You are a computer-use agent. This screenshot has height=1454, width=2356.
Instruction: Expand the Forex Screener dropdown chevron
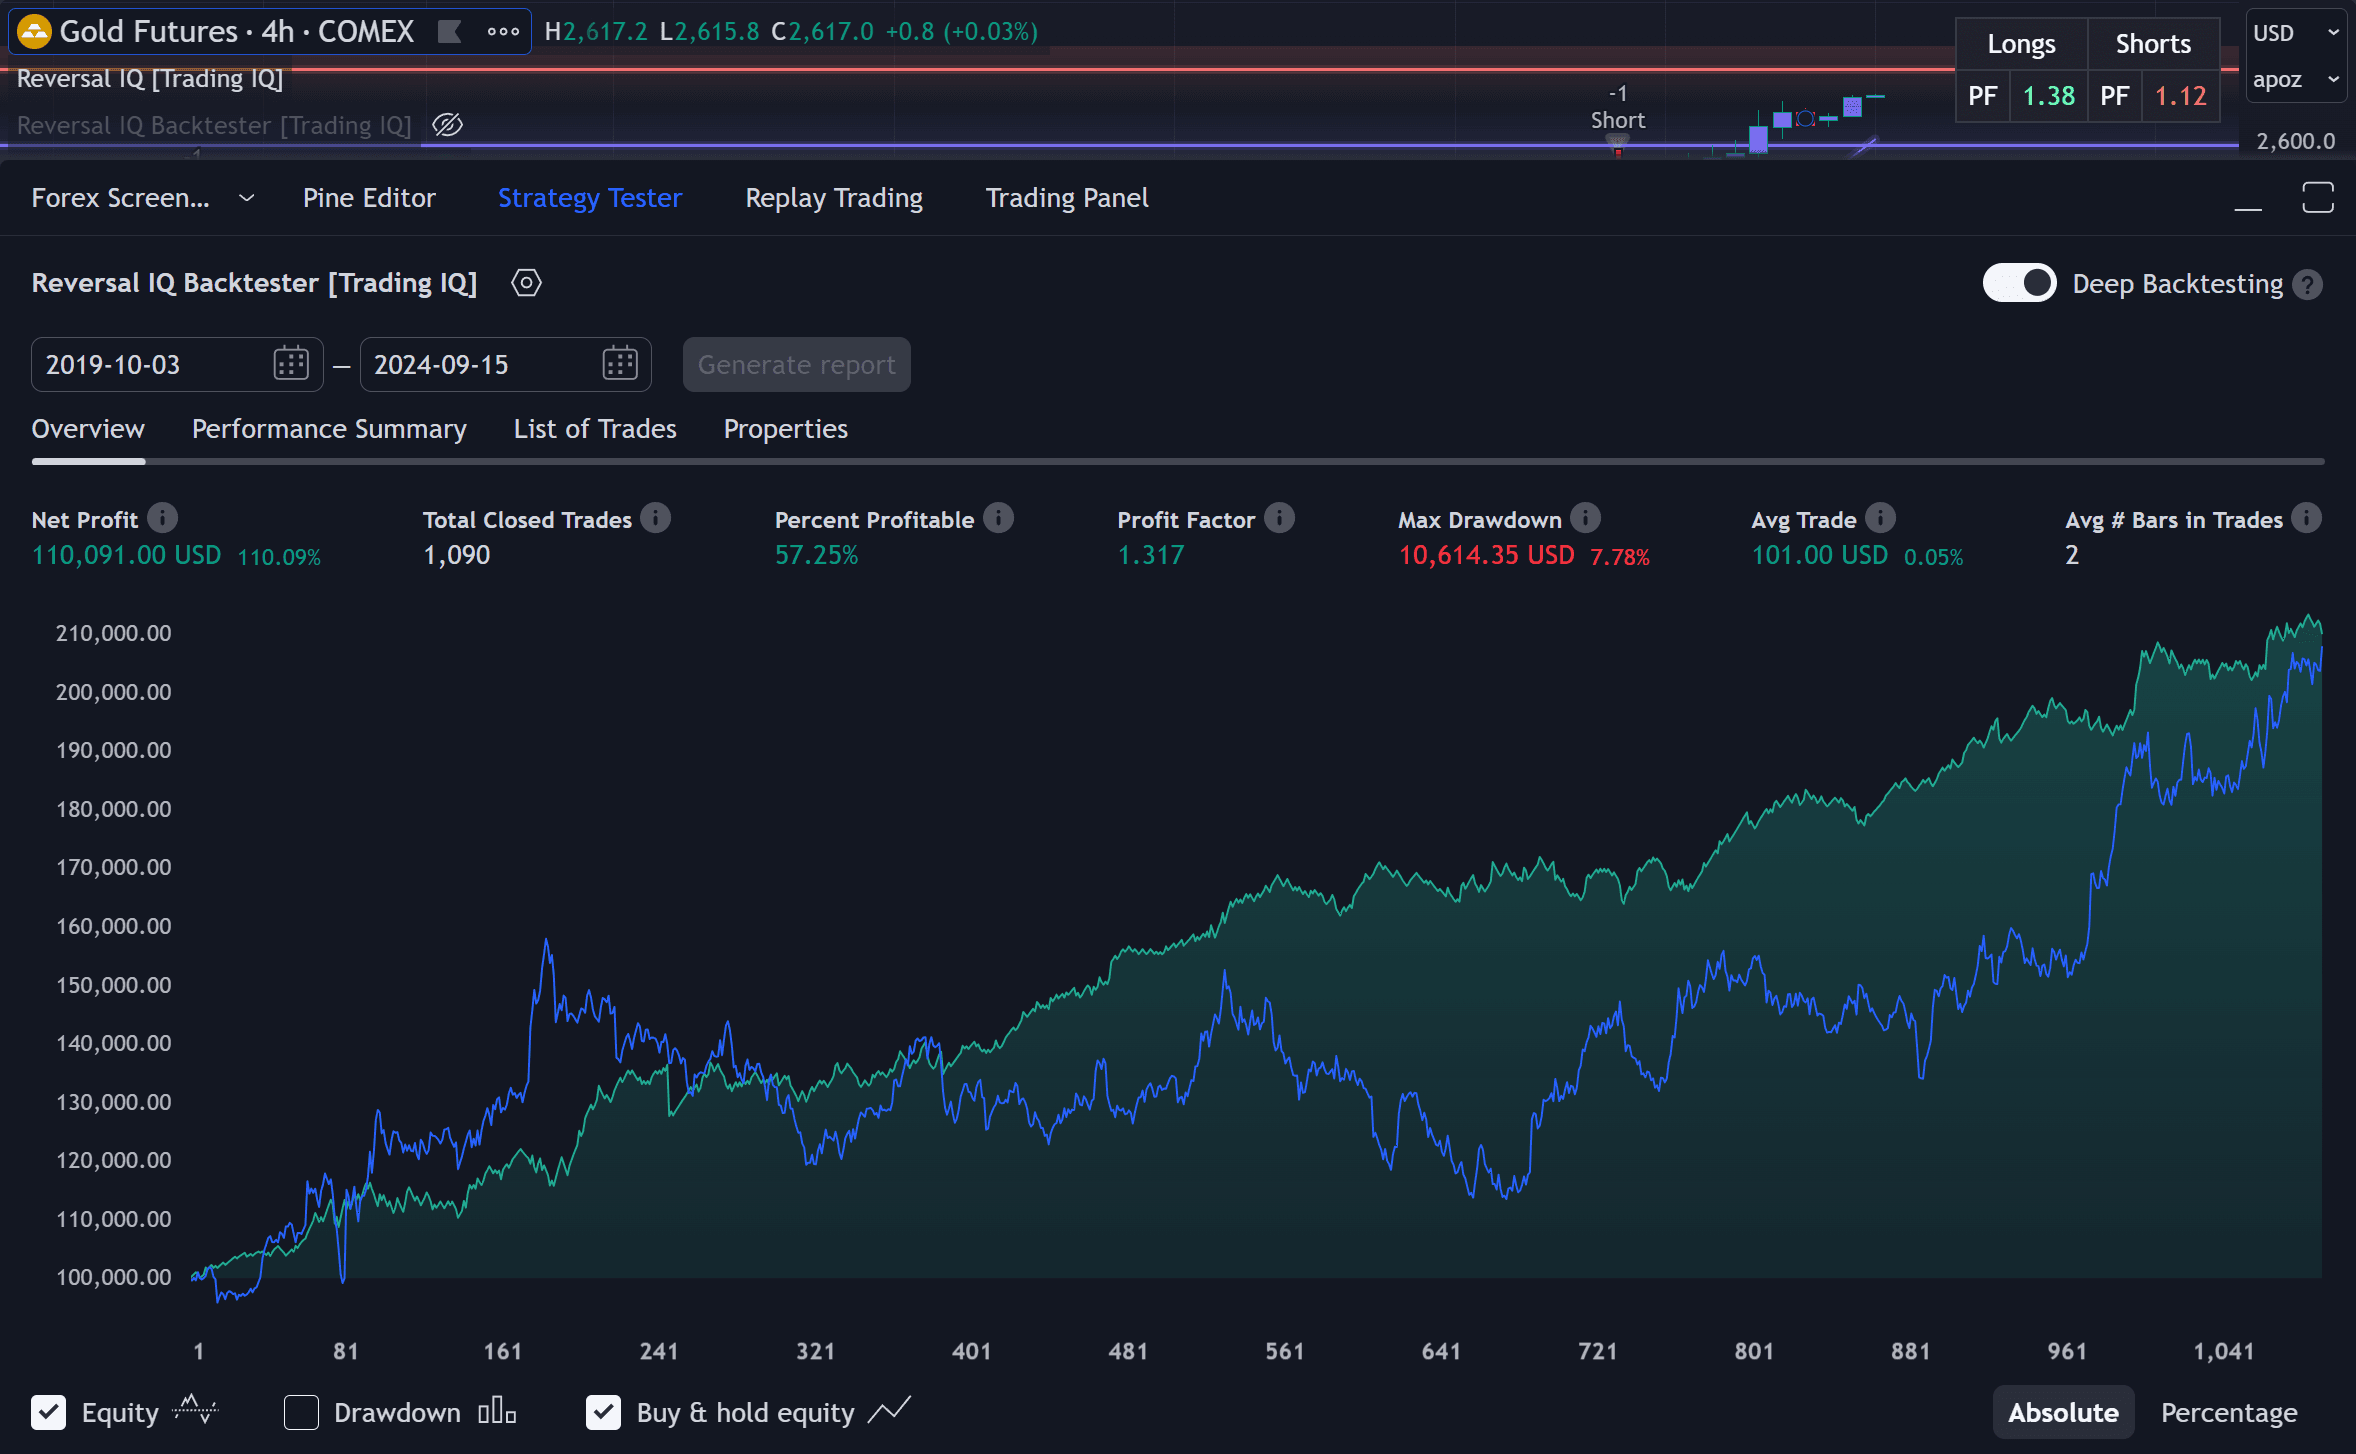point(247,198)
